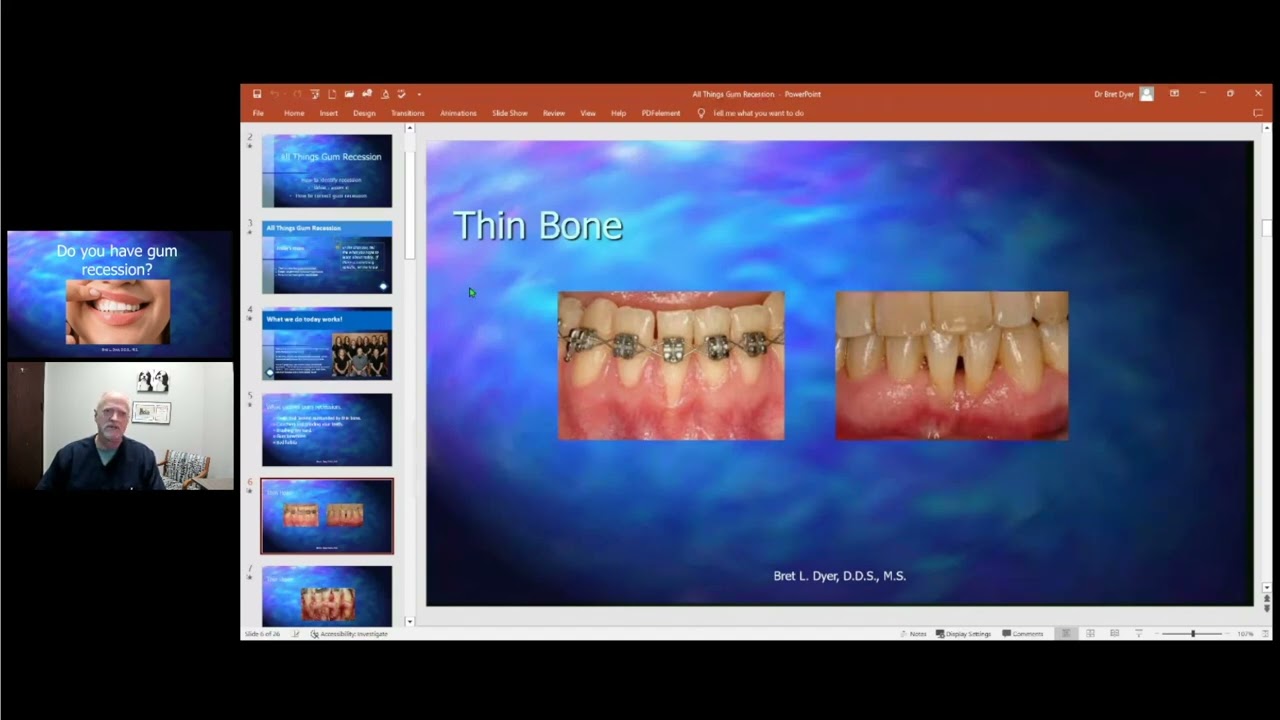Create a new blank presentation icon
The height and width of the screenshot is (720, 1280).
pos(332,94)
